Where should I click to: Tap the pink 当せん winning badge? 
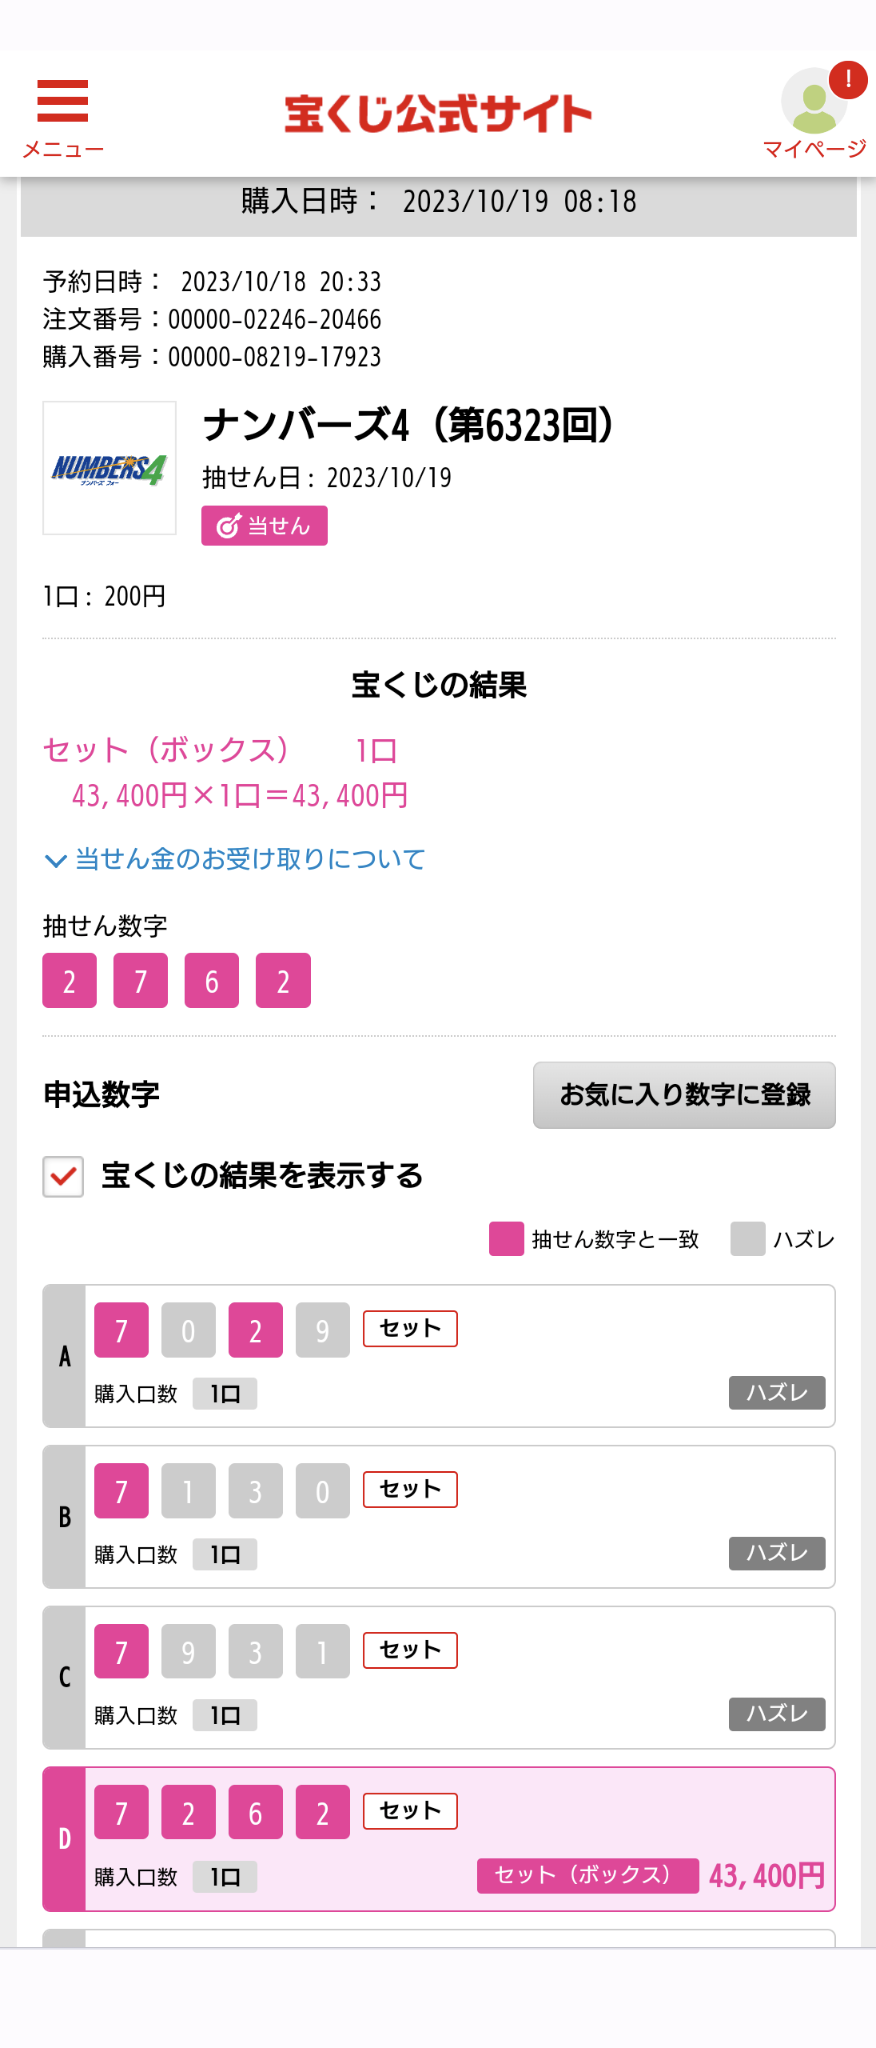pyautogui.click(x=264, y=526)
